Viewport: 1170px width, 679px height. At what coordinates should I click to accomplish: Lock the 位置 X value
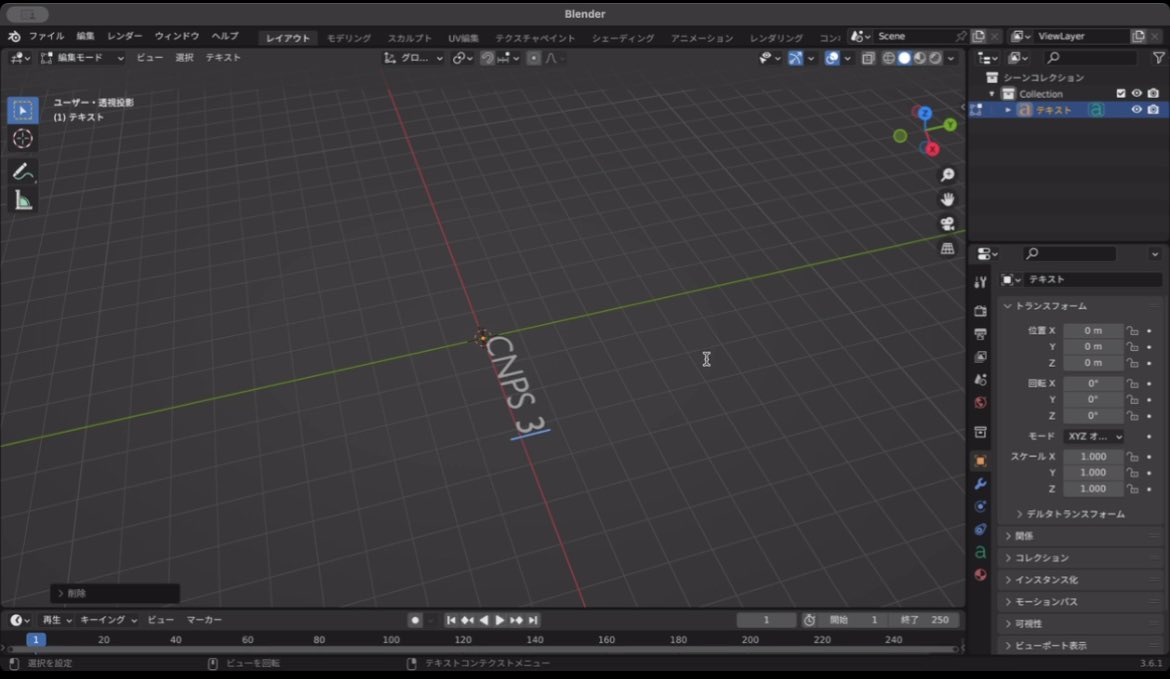[x=1133, y=331]
